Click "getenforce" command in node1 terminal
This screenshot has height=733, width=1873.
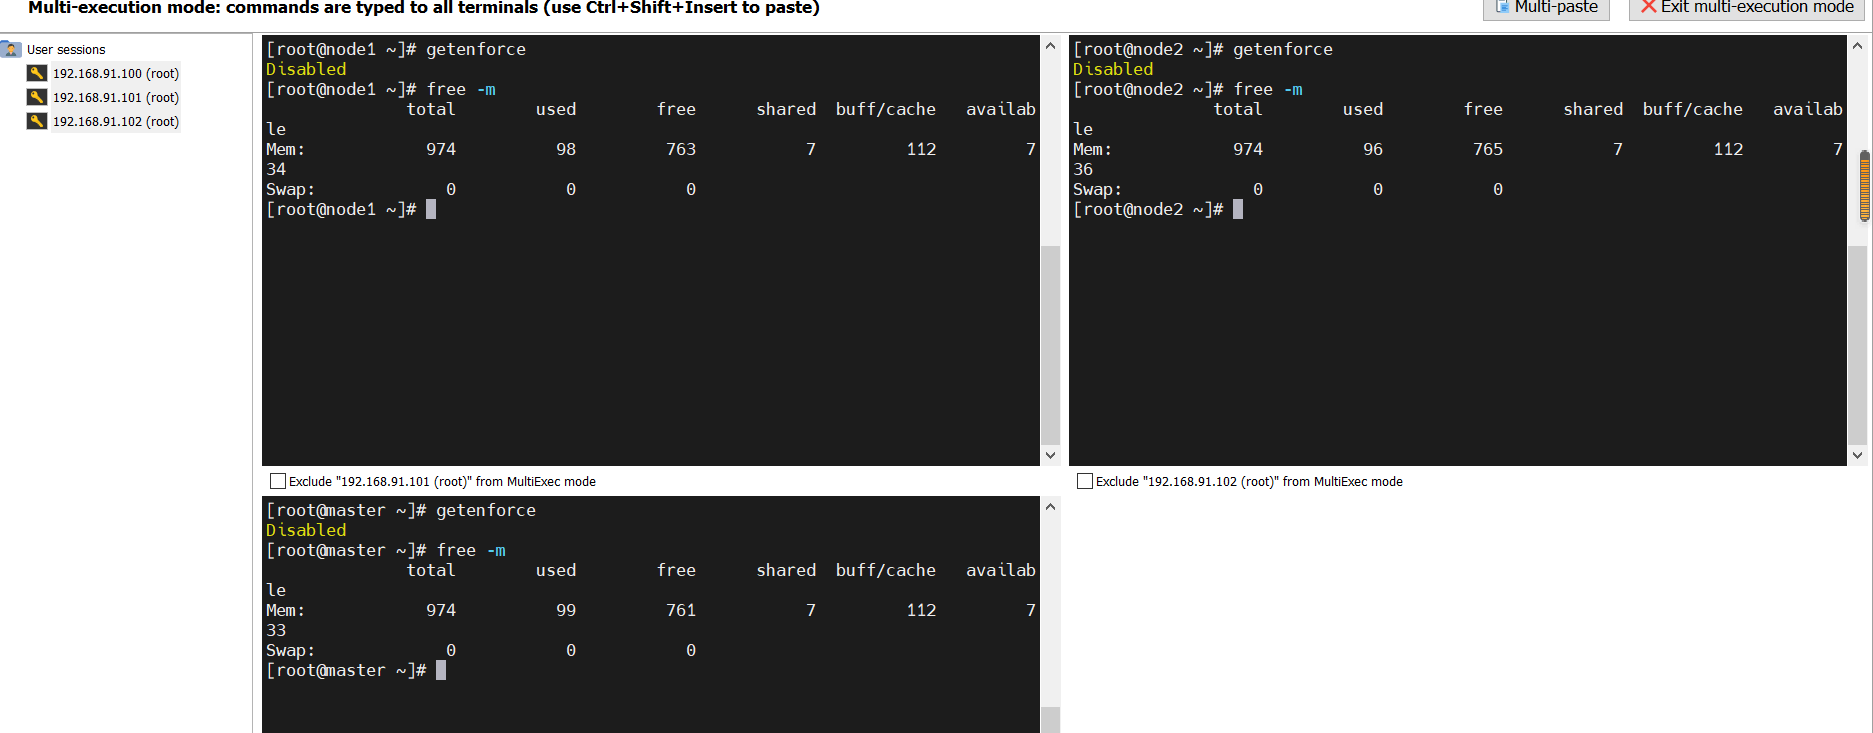point(476,49)
